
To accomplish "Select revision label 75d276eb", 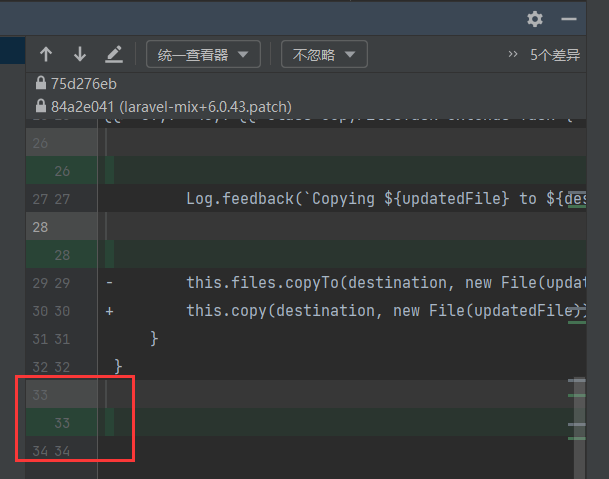I will pos(84,84).
